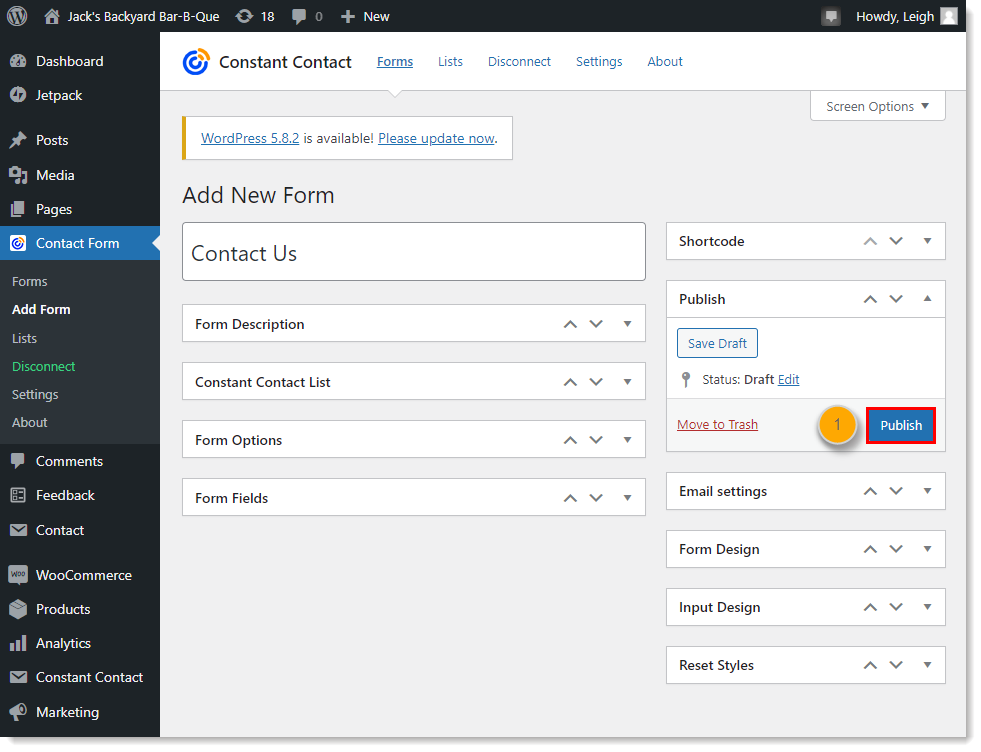This screenshot has height=752, width=981.
Task: Click the Posts pushpin icon
Action: pyautogui.click(x=18, y=140)
